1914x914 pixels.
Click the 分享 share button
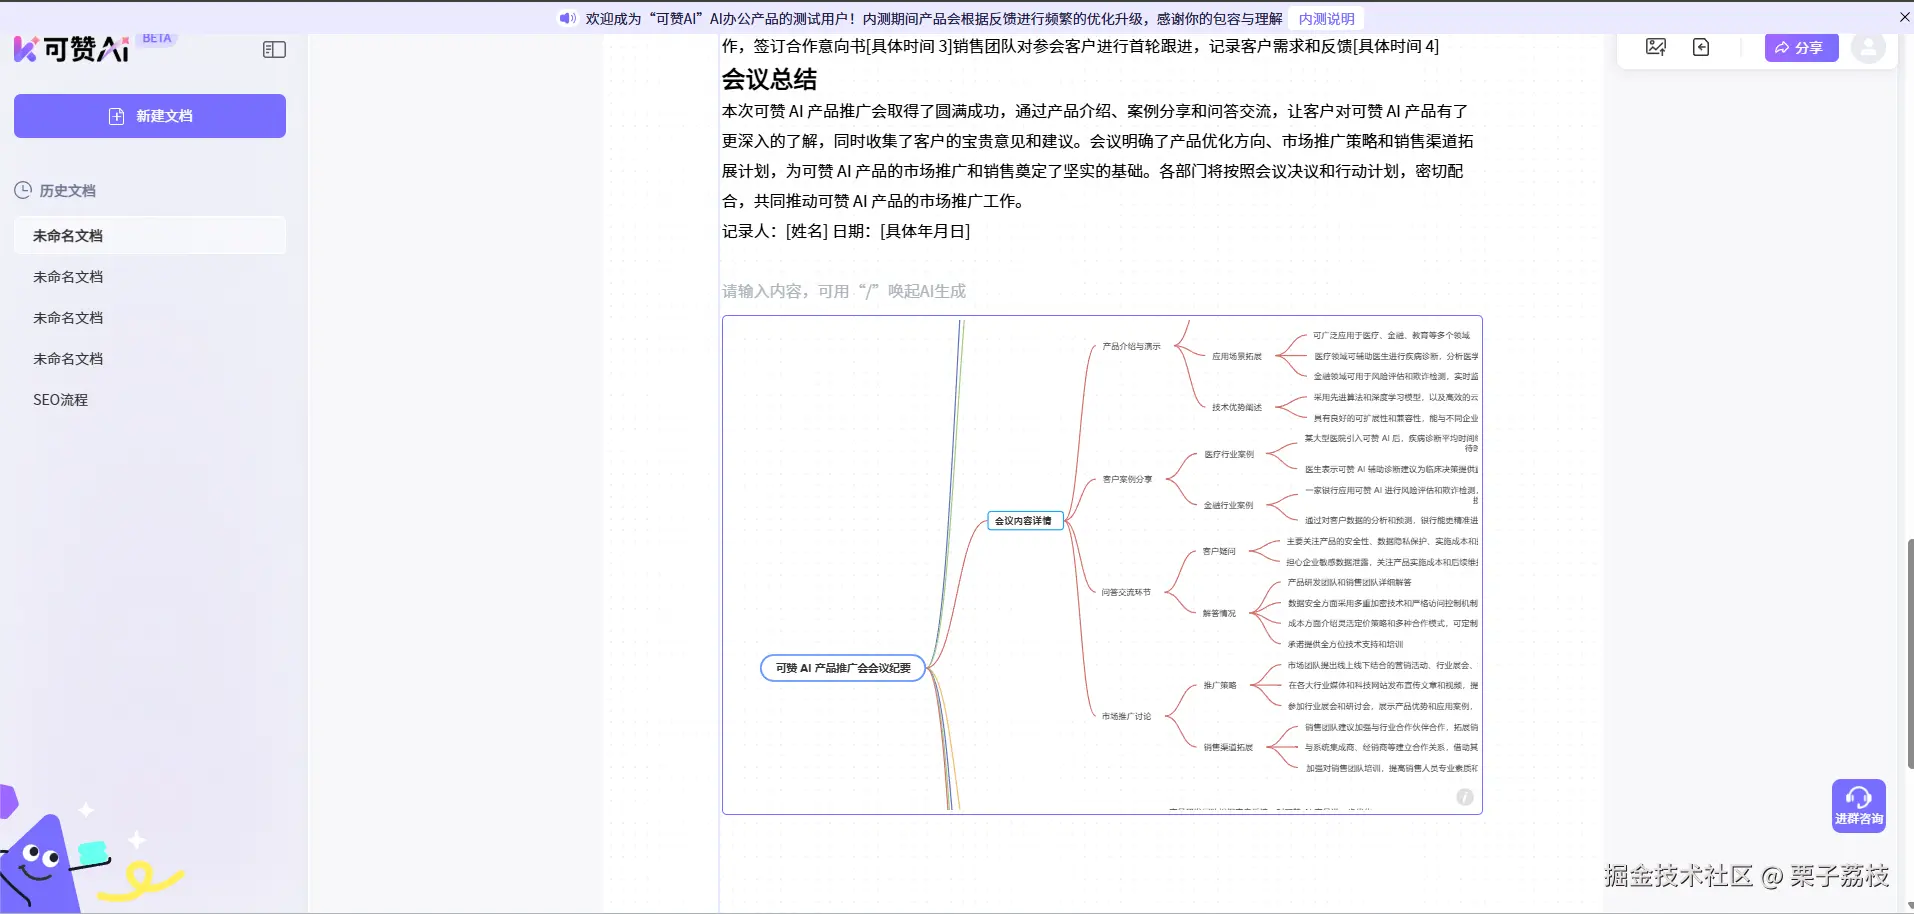pos(1801,47)
